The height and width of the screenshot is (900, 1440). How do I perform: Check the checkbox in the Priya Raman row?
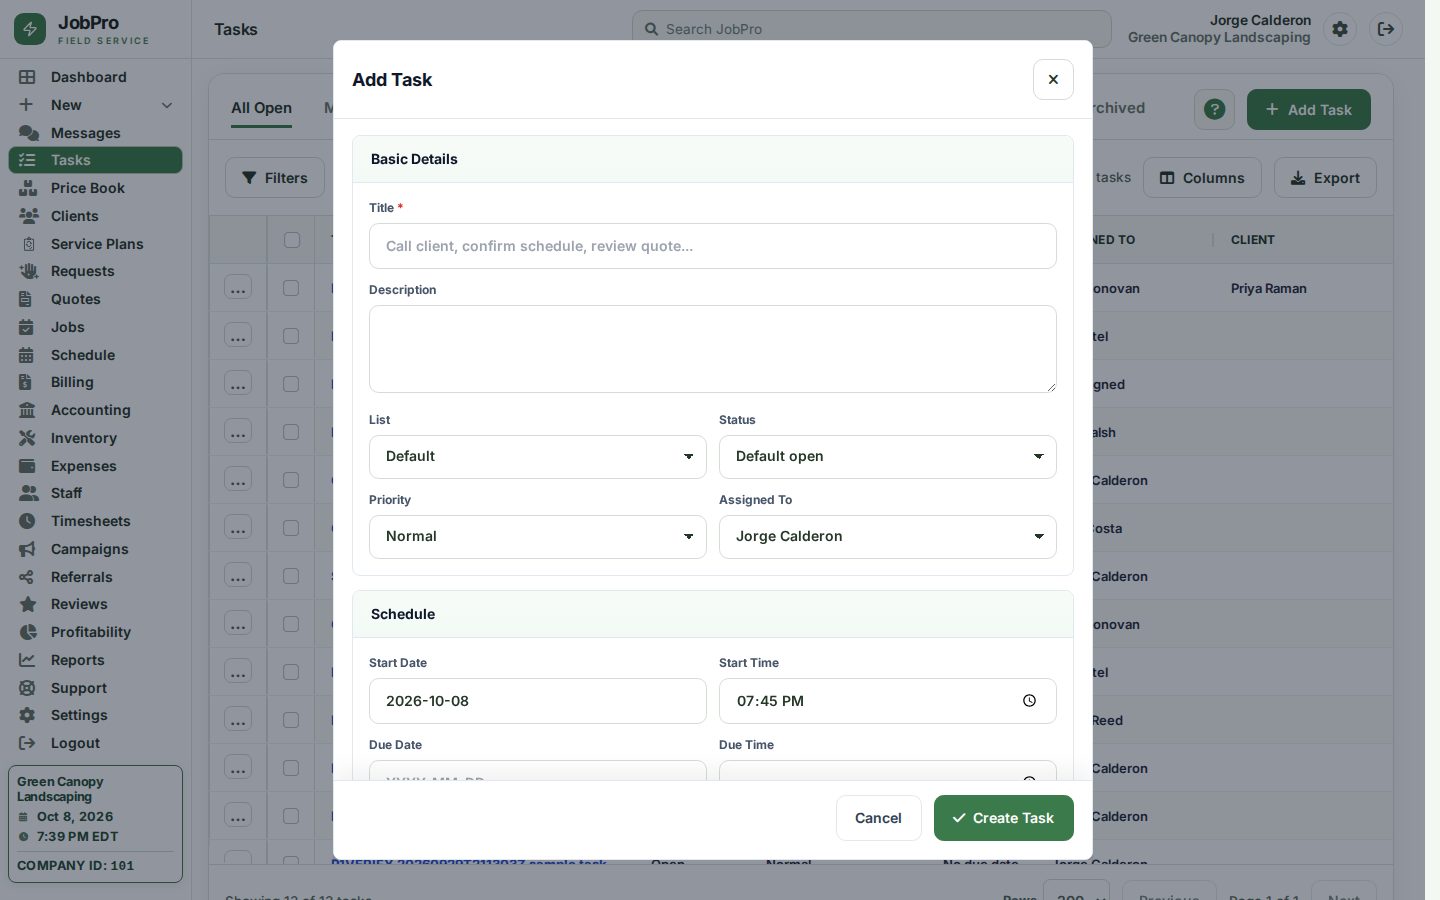291,288
